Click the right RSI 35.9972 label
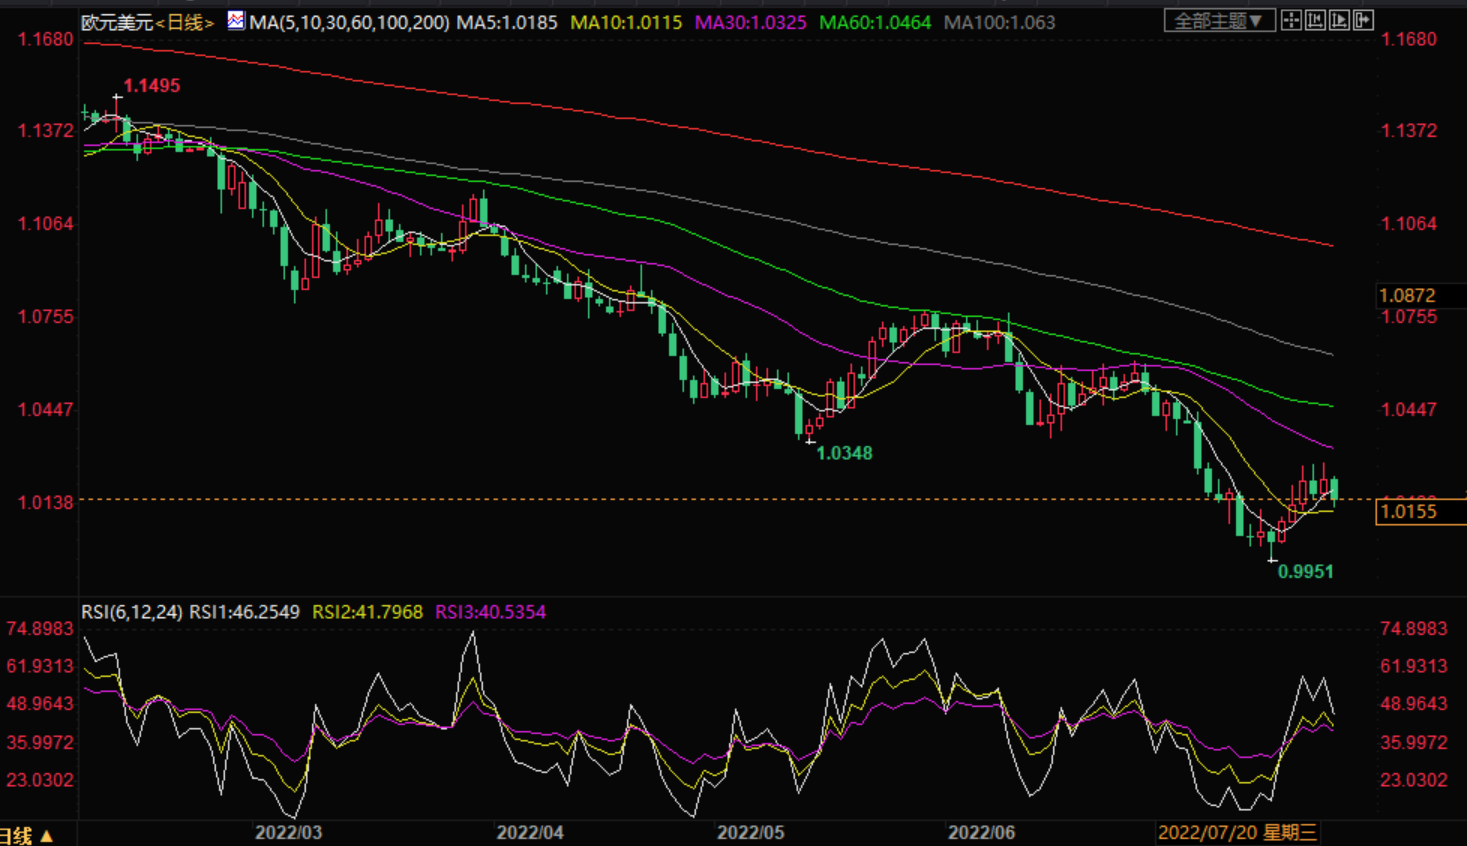 point(1414,742)
